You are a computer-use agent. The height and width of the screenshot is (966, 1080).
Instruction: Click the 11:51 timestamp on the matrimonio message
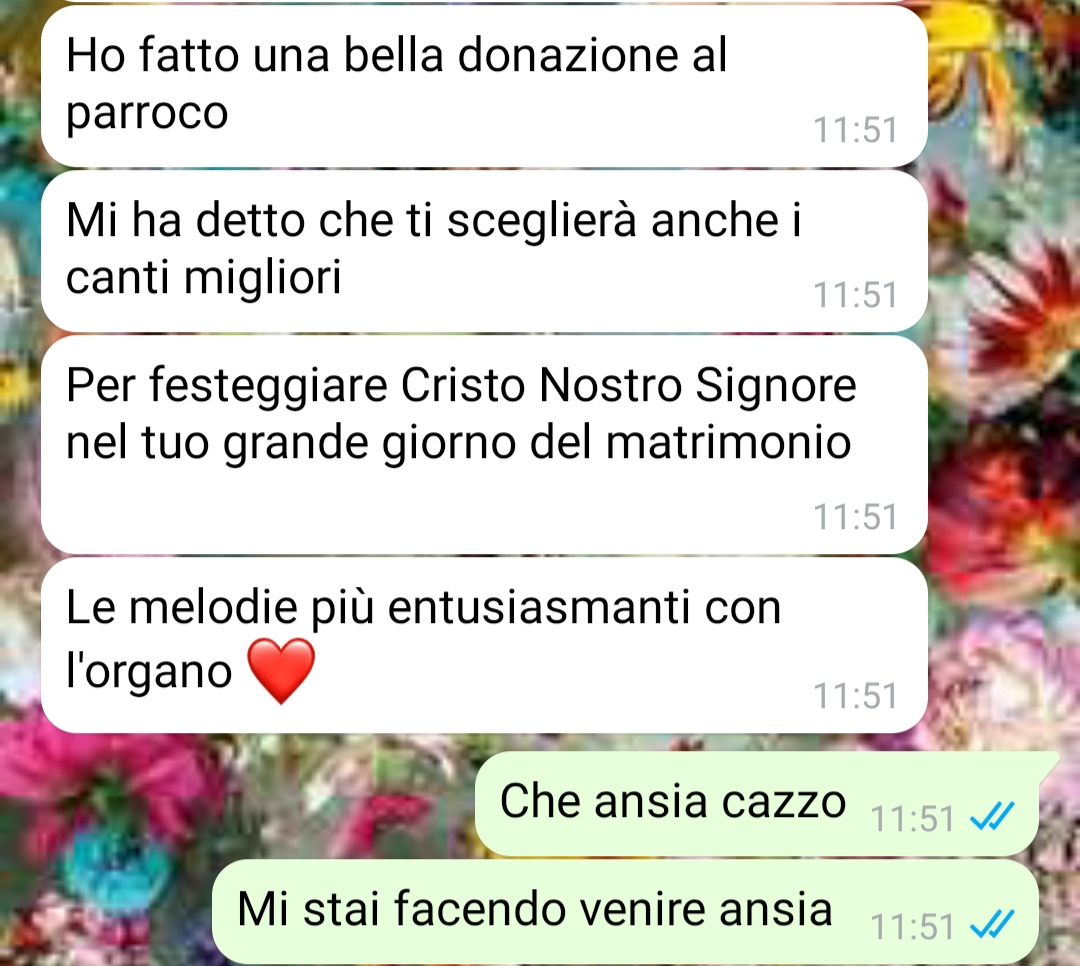(855, 517)
